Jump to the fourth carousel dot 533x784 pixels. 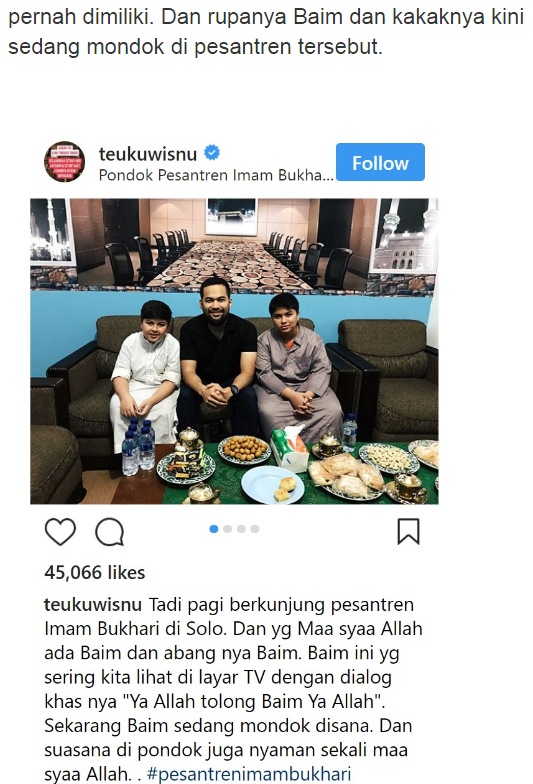pyautogui.click(x=255, y=529)
